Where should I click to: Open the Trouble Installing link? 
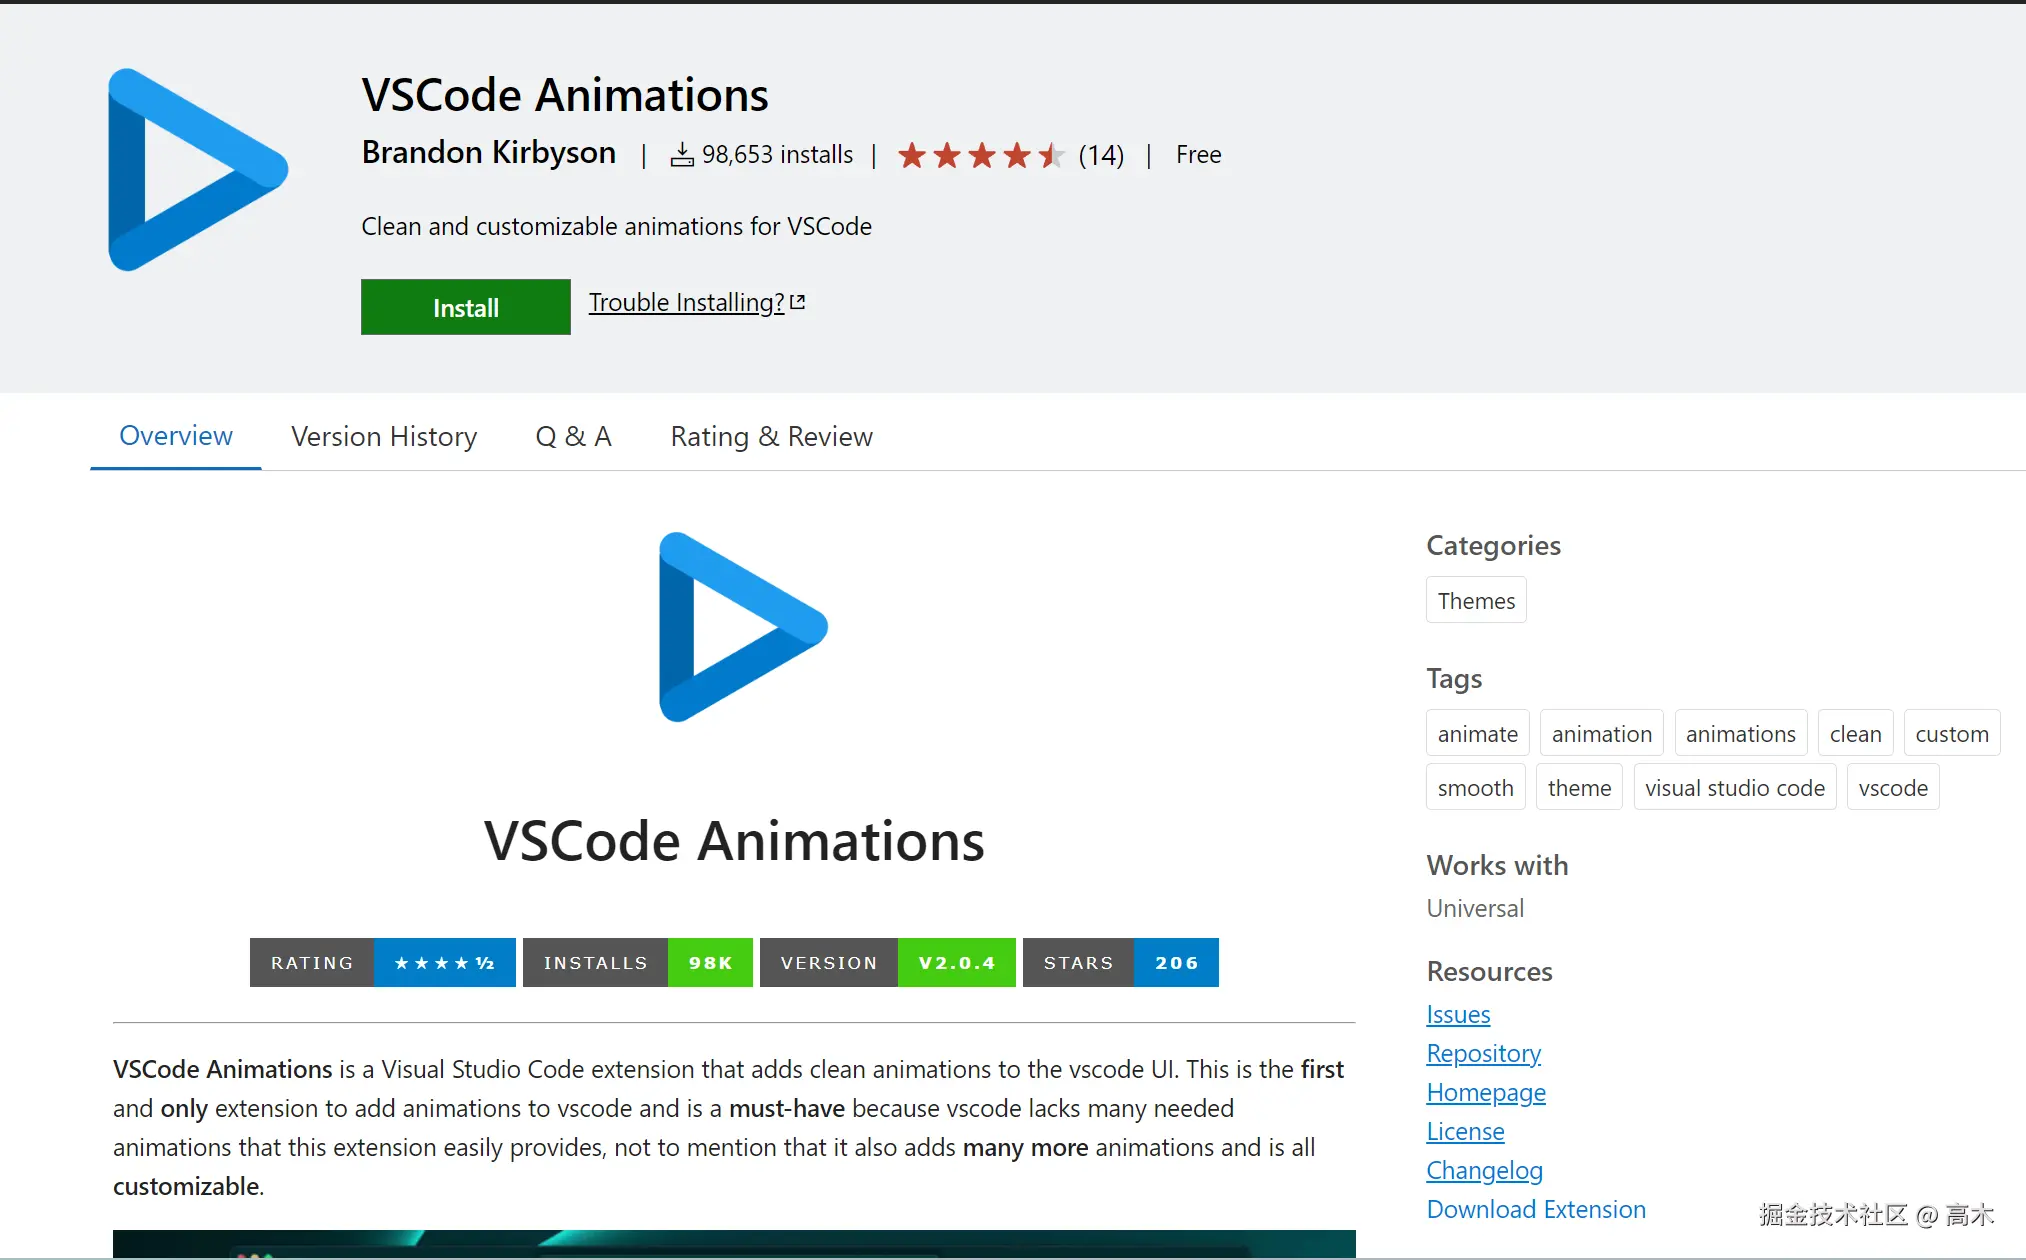pyautogui.click(x=686, y=302)
